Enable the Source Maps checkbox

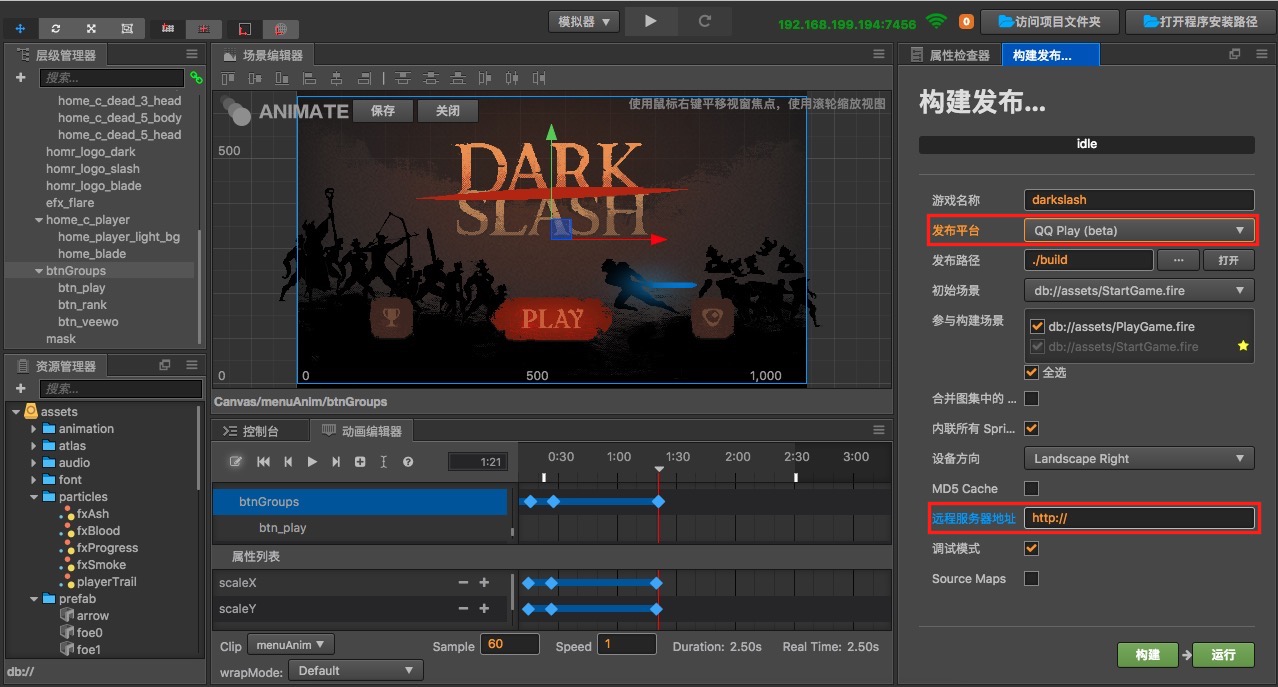pyautogui.click(x=1031, y=579)
